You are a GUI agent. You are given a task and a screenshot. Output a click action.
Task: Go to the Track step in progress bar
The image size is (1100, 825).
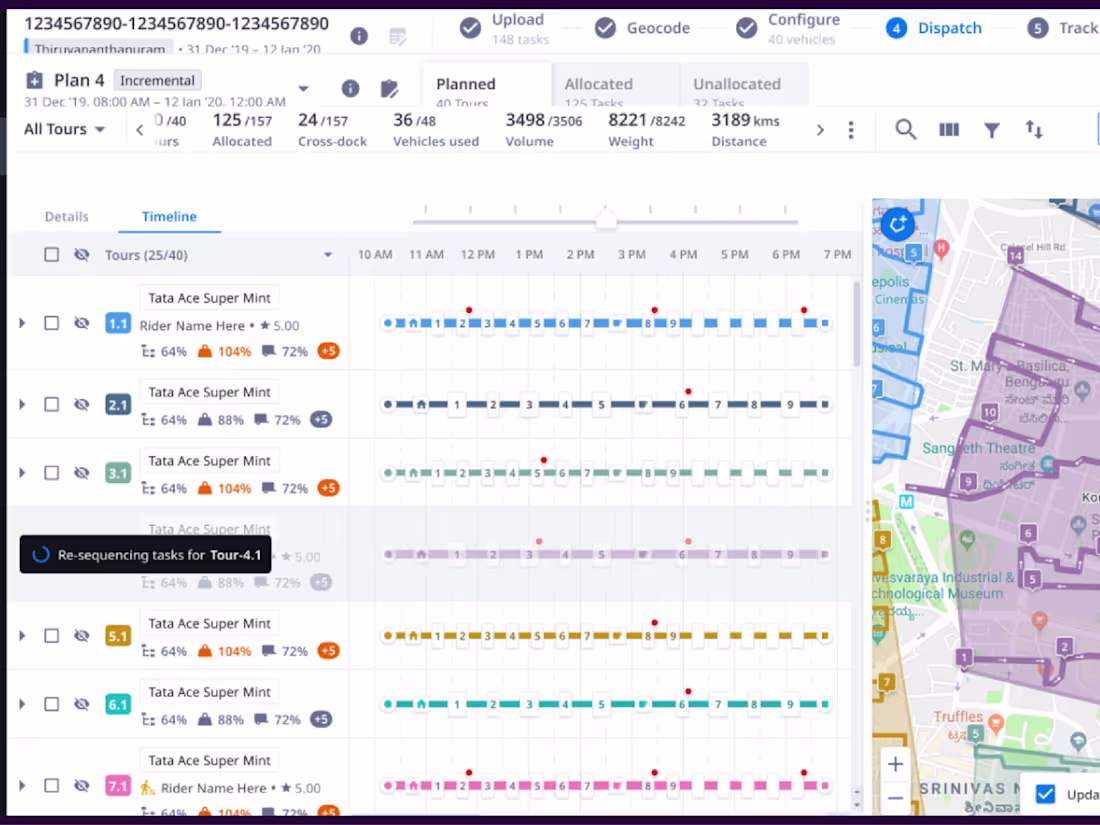[1062, 27]
